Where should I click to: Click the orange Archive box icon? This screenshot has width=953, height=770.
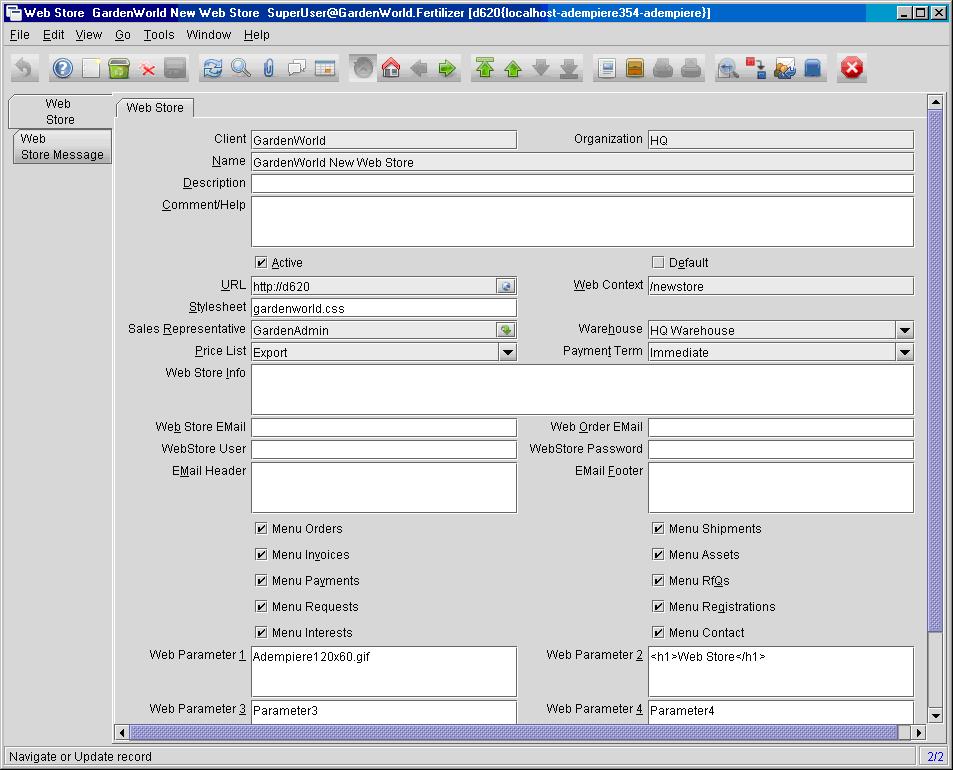pyautogui.click(x=635, y=68)
